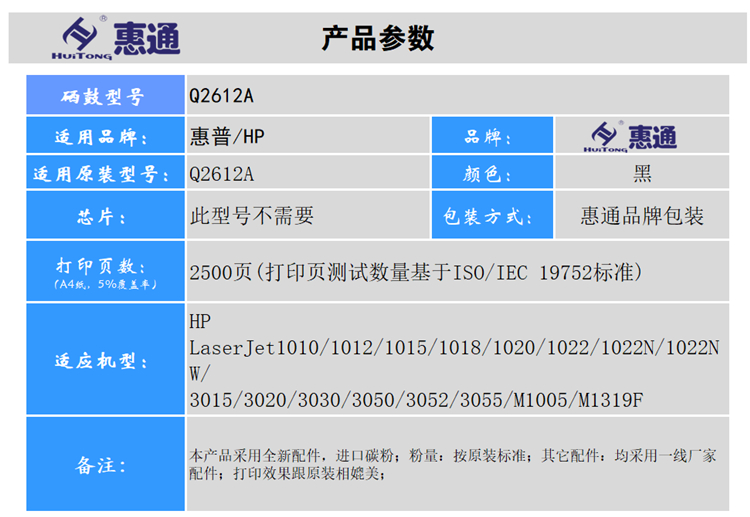The image size is (750, 517).
Task: Select the 黑 color value
Action: 642,173
